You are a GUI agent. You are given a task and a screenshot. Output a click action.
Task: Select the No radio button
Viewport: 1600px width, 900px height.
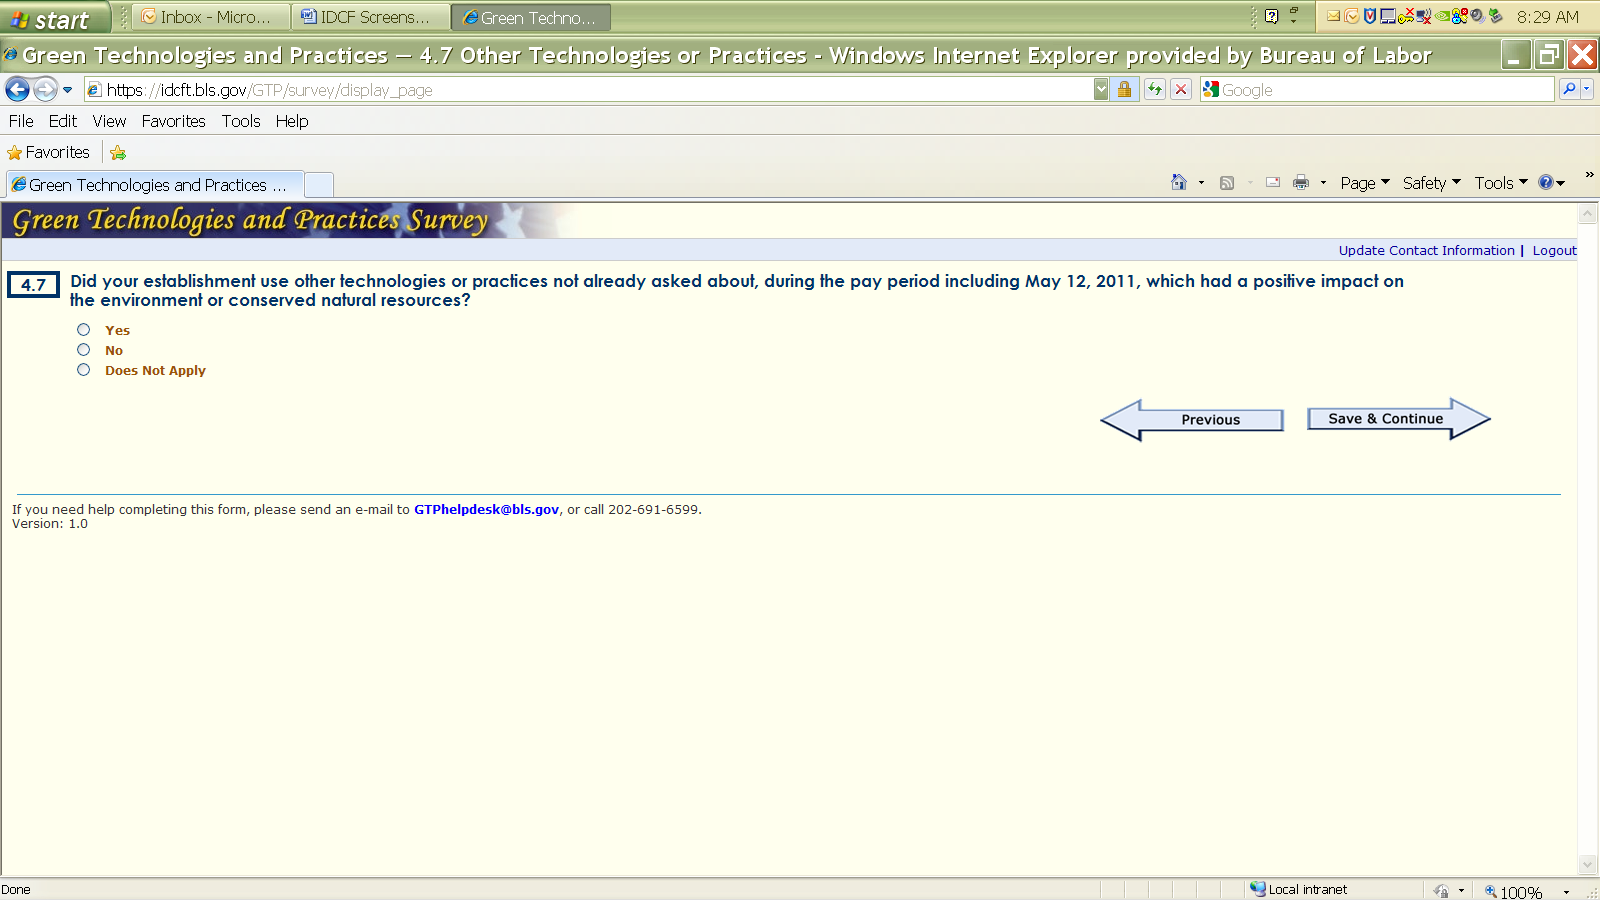(x=84, y=350)
